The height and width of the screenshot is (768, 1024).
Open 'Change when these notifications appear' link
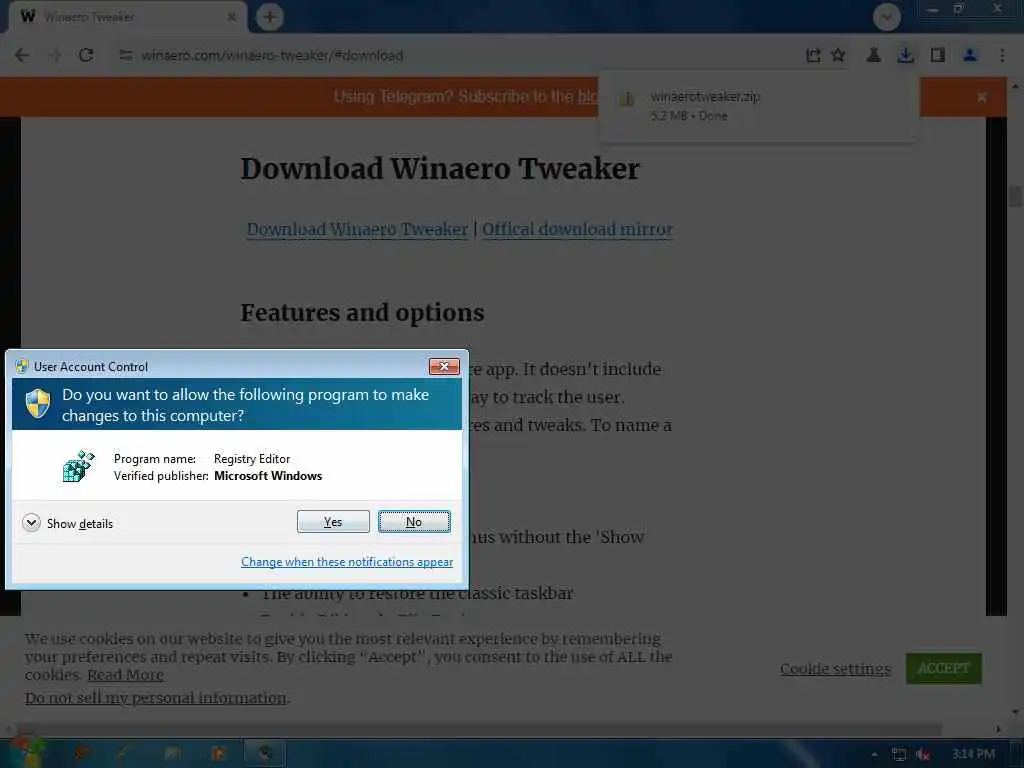(347, 562)
